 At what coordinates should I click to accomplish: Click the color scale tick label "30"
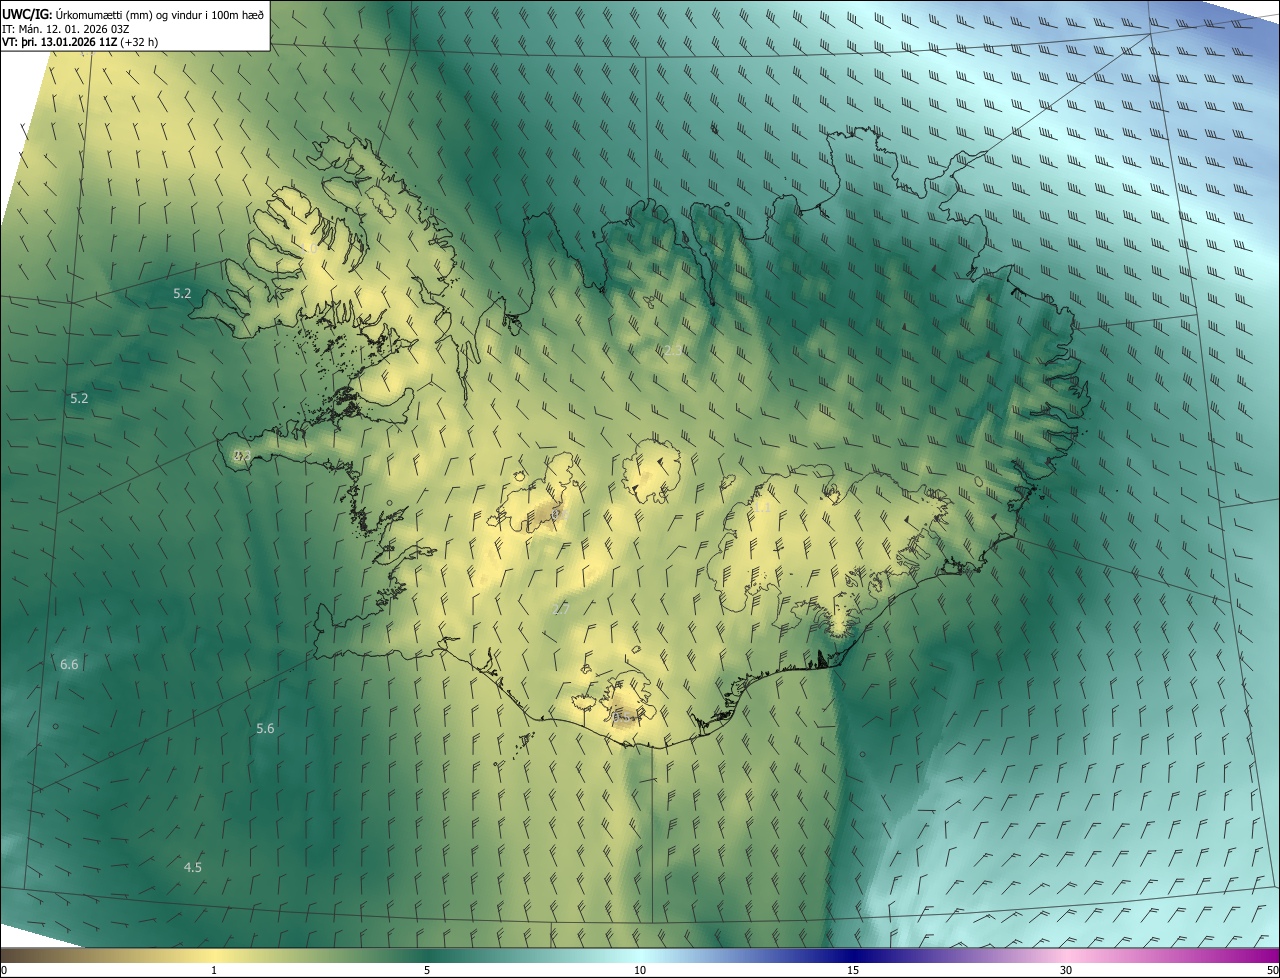click(x=1066, y=970)
